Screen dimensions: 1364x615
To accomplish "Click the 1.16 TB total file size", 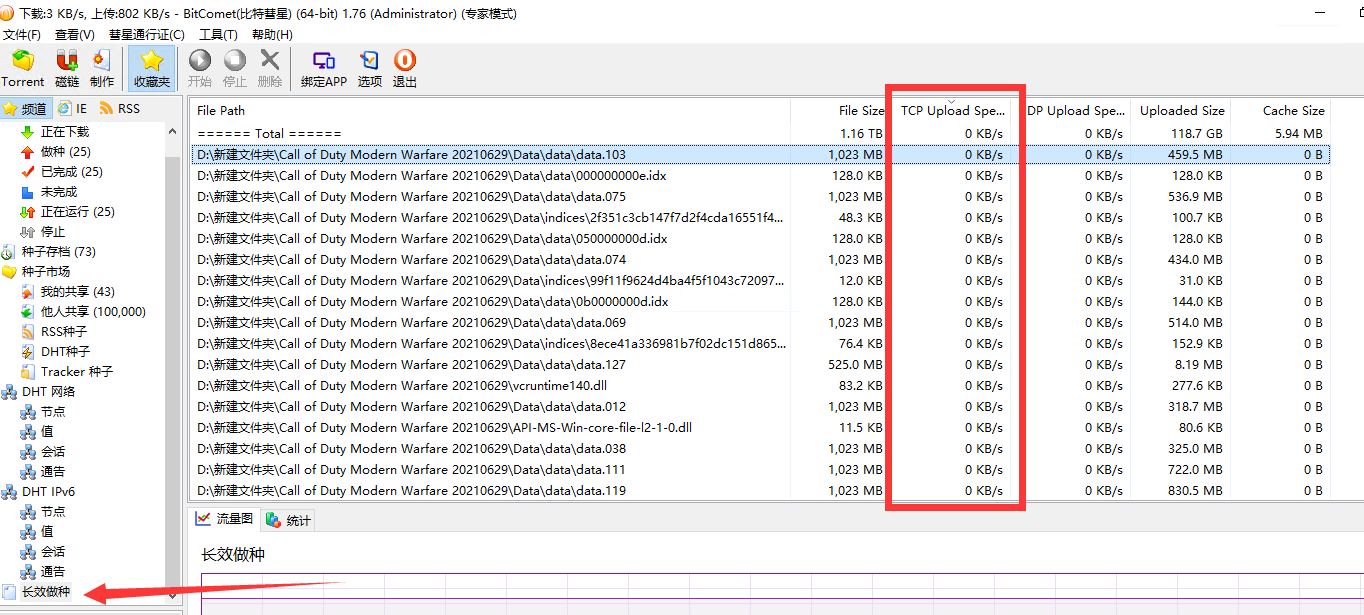I will [862, 133].
